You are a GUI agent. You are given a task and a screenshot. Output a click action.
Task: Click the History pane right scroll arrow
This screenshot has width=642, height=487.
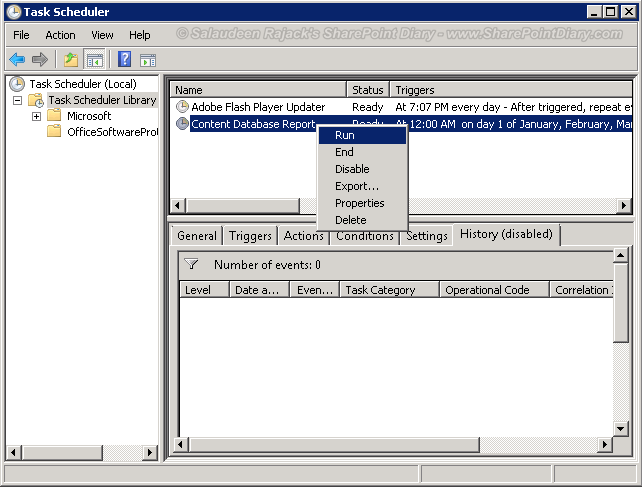[605, 444]
